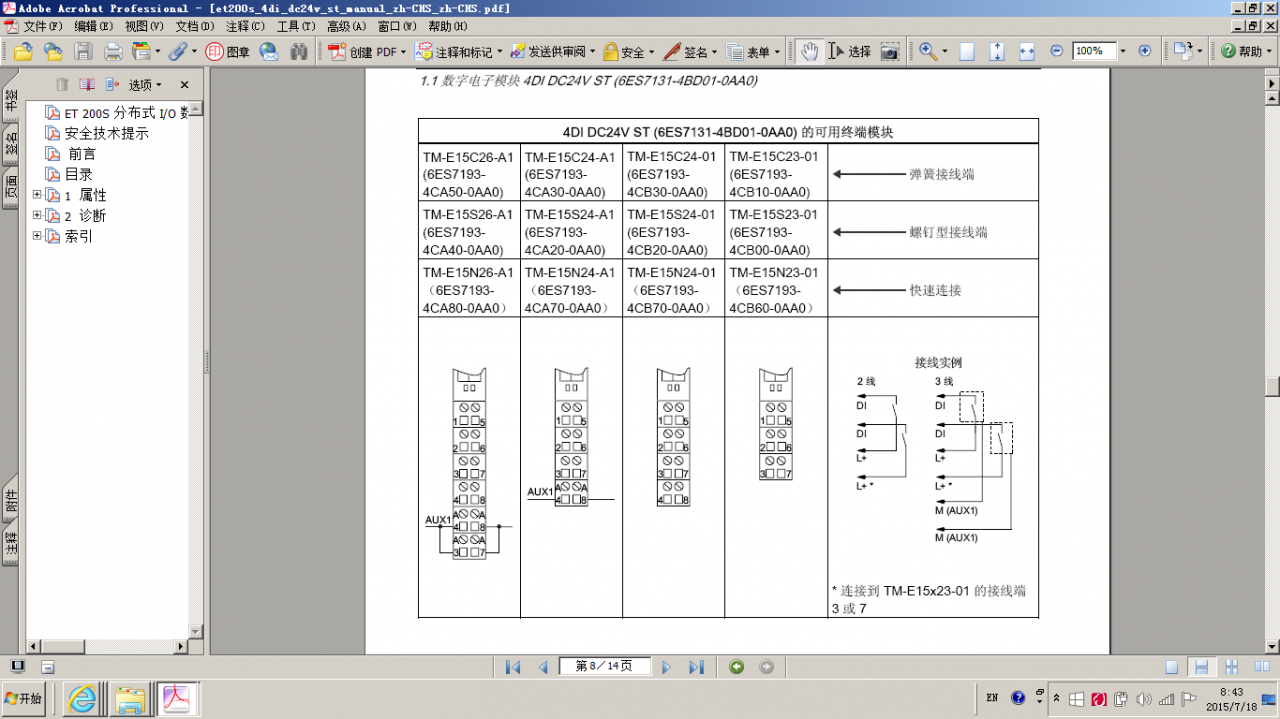
Task: Print the document using printer icon
Action: (113, 51)
